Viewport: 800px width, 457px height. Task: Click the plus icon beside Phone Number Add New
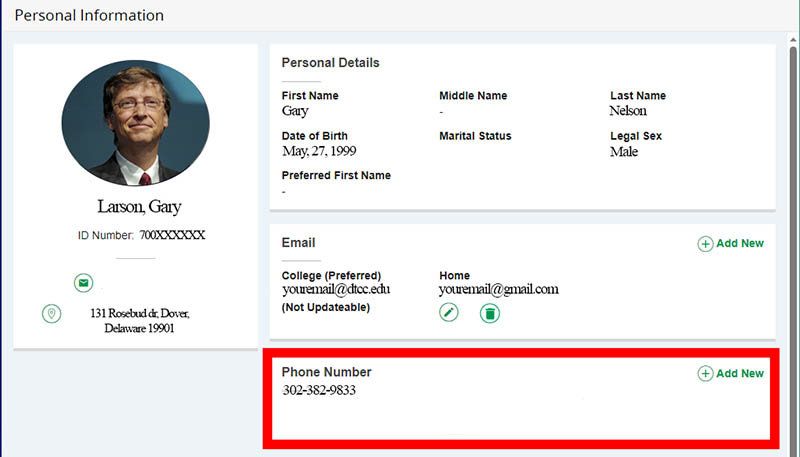(x=705, y=373)
